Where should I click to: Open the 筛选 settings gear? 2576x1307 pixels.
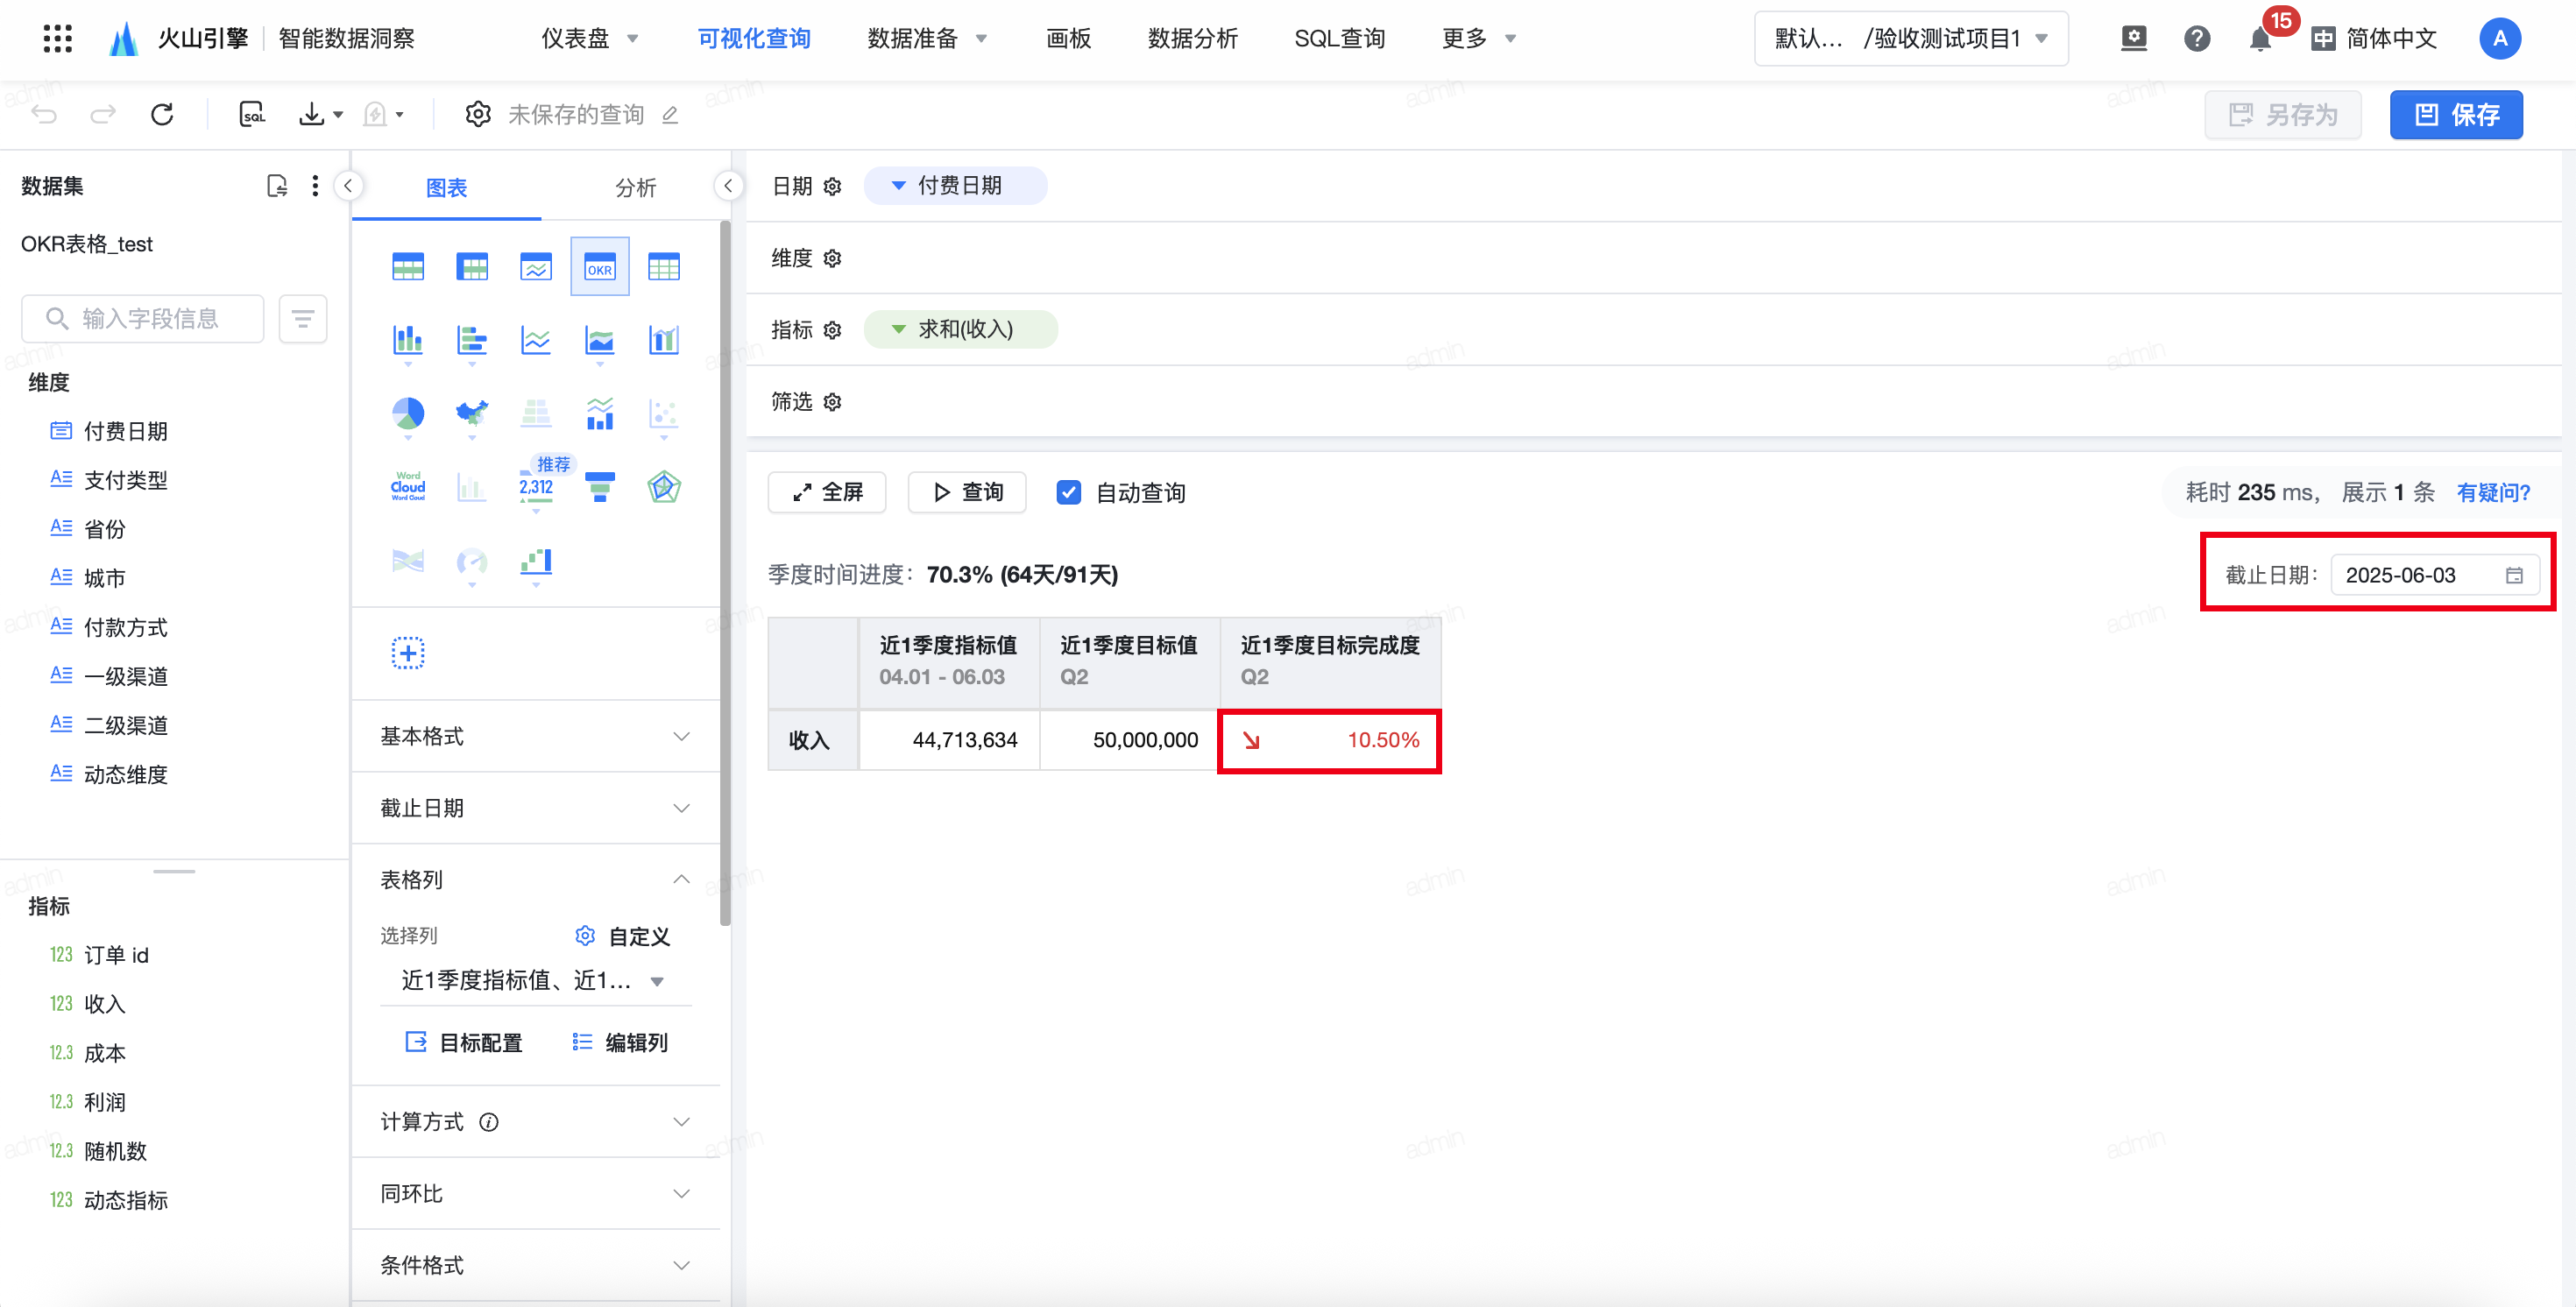(832, 402)
